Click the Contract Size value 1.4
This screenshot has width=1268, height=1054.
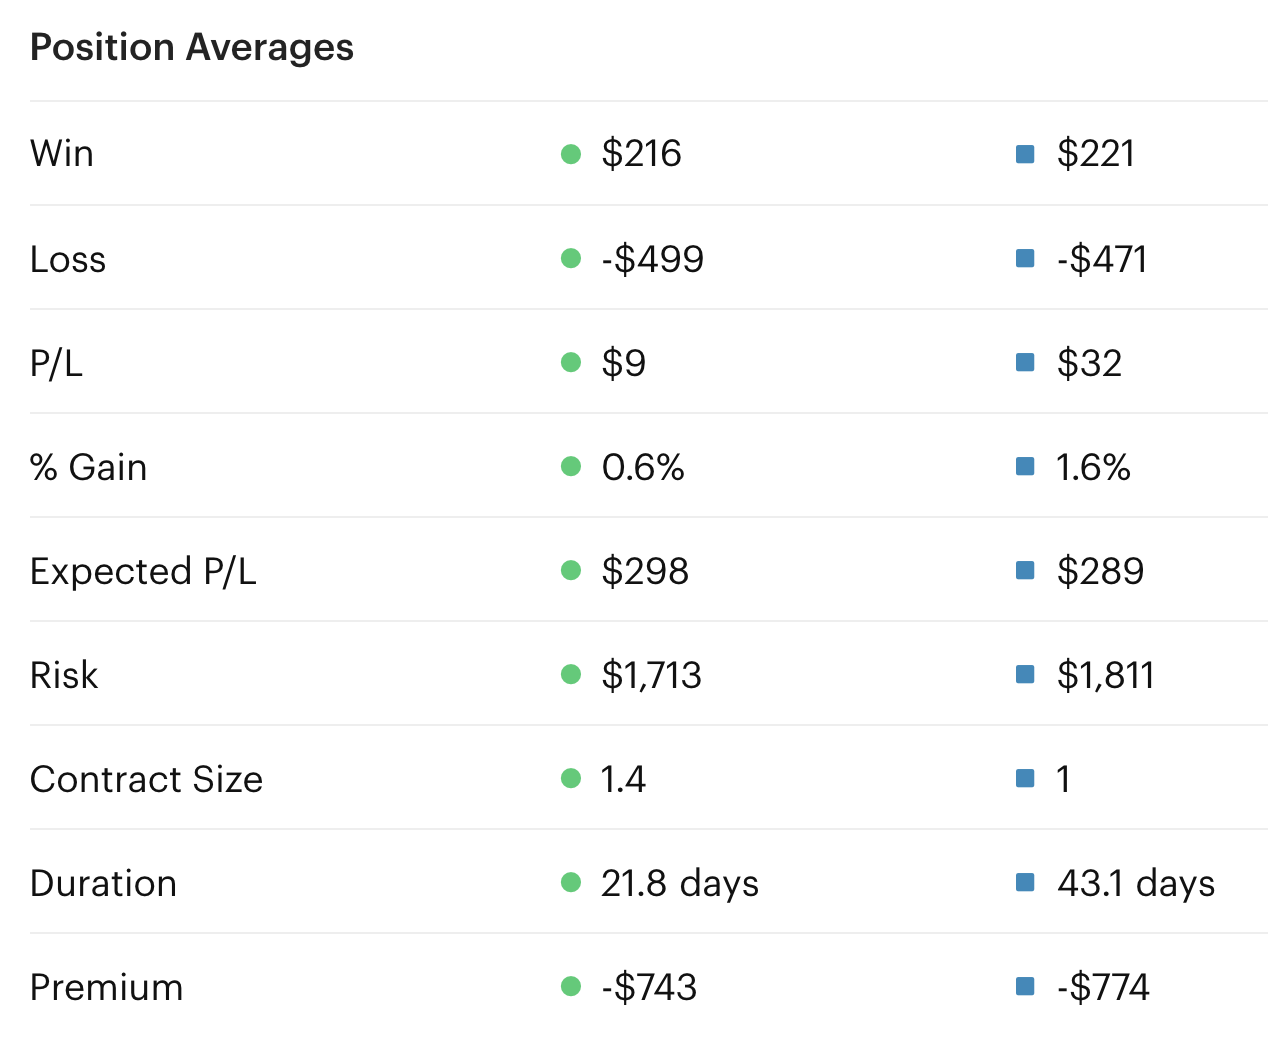point(623,779)
